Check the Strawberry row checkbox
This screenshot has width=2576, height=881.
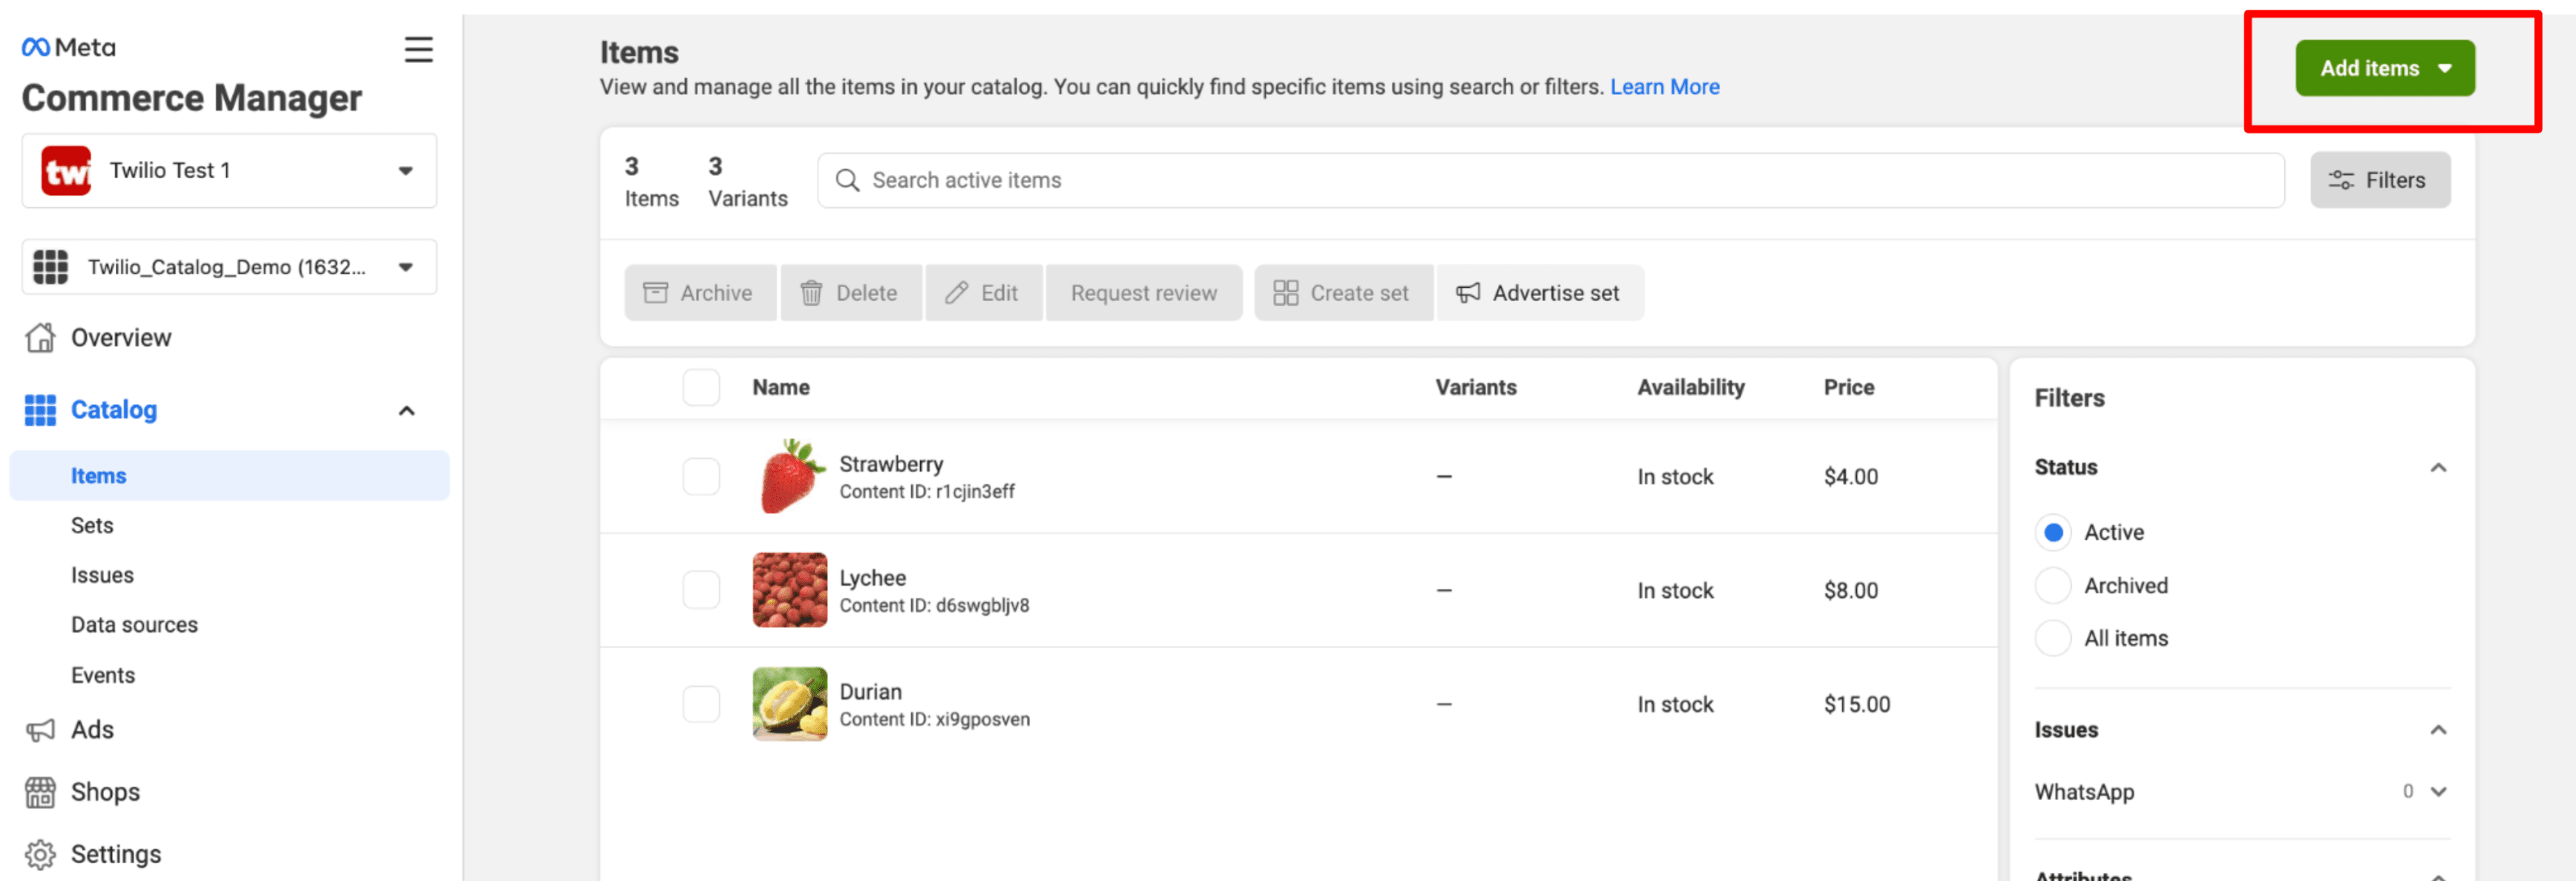pos(701,477)
